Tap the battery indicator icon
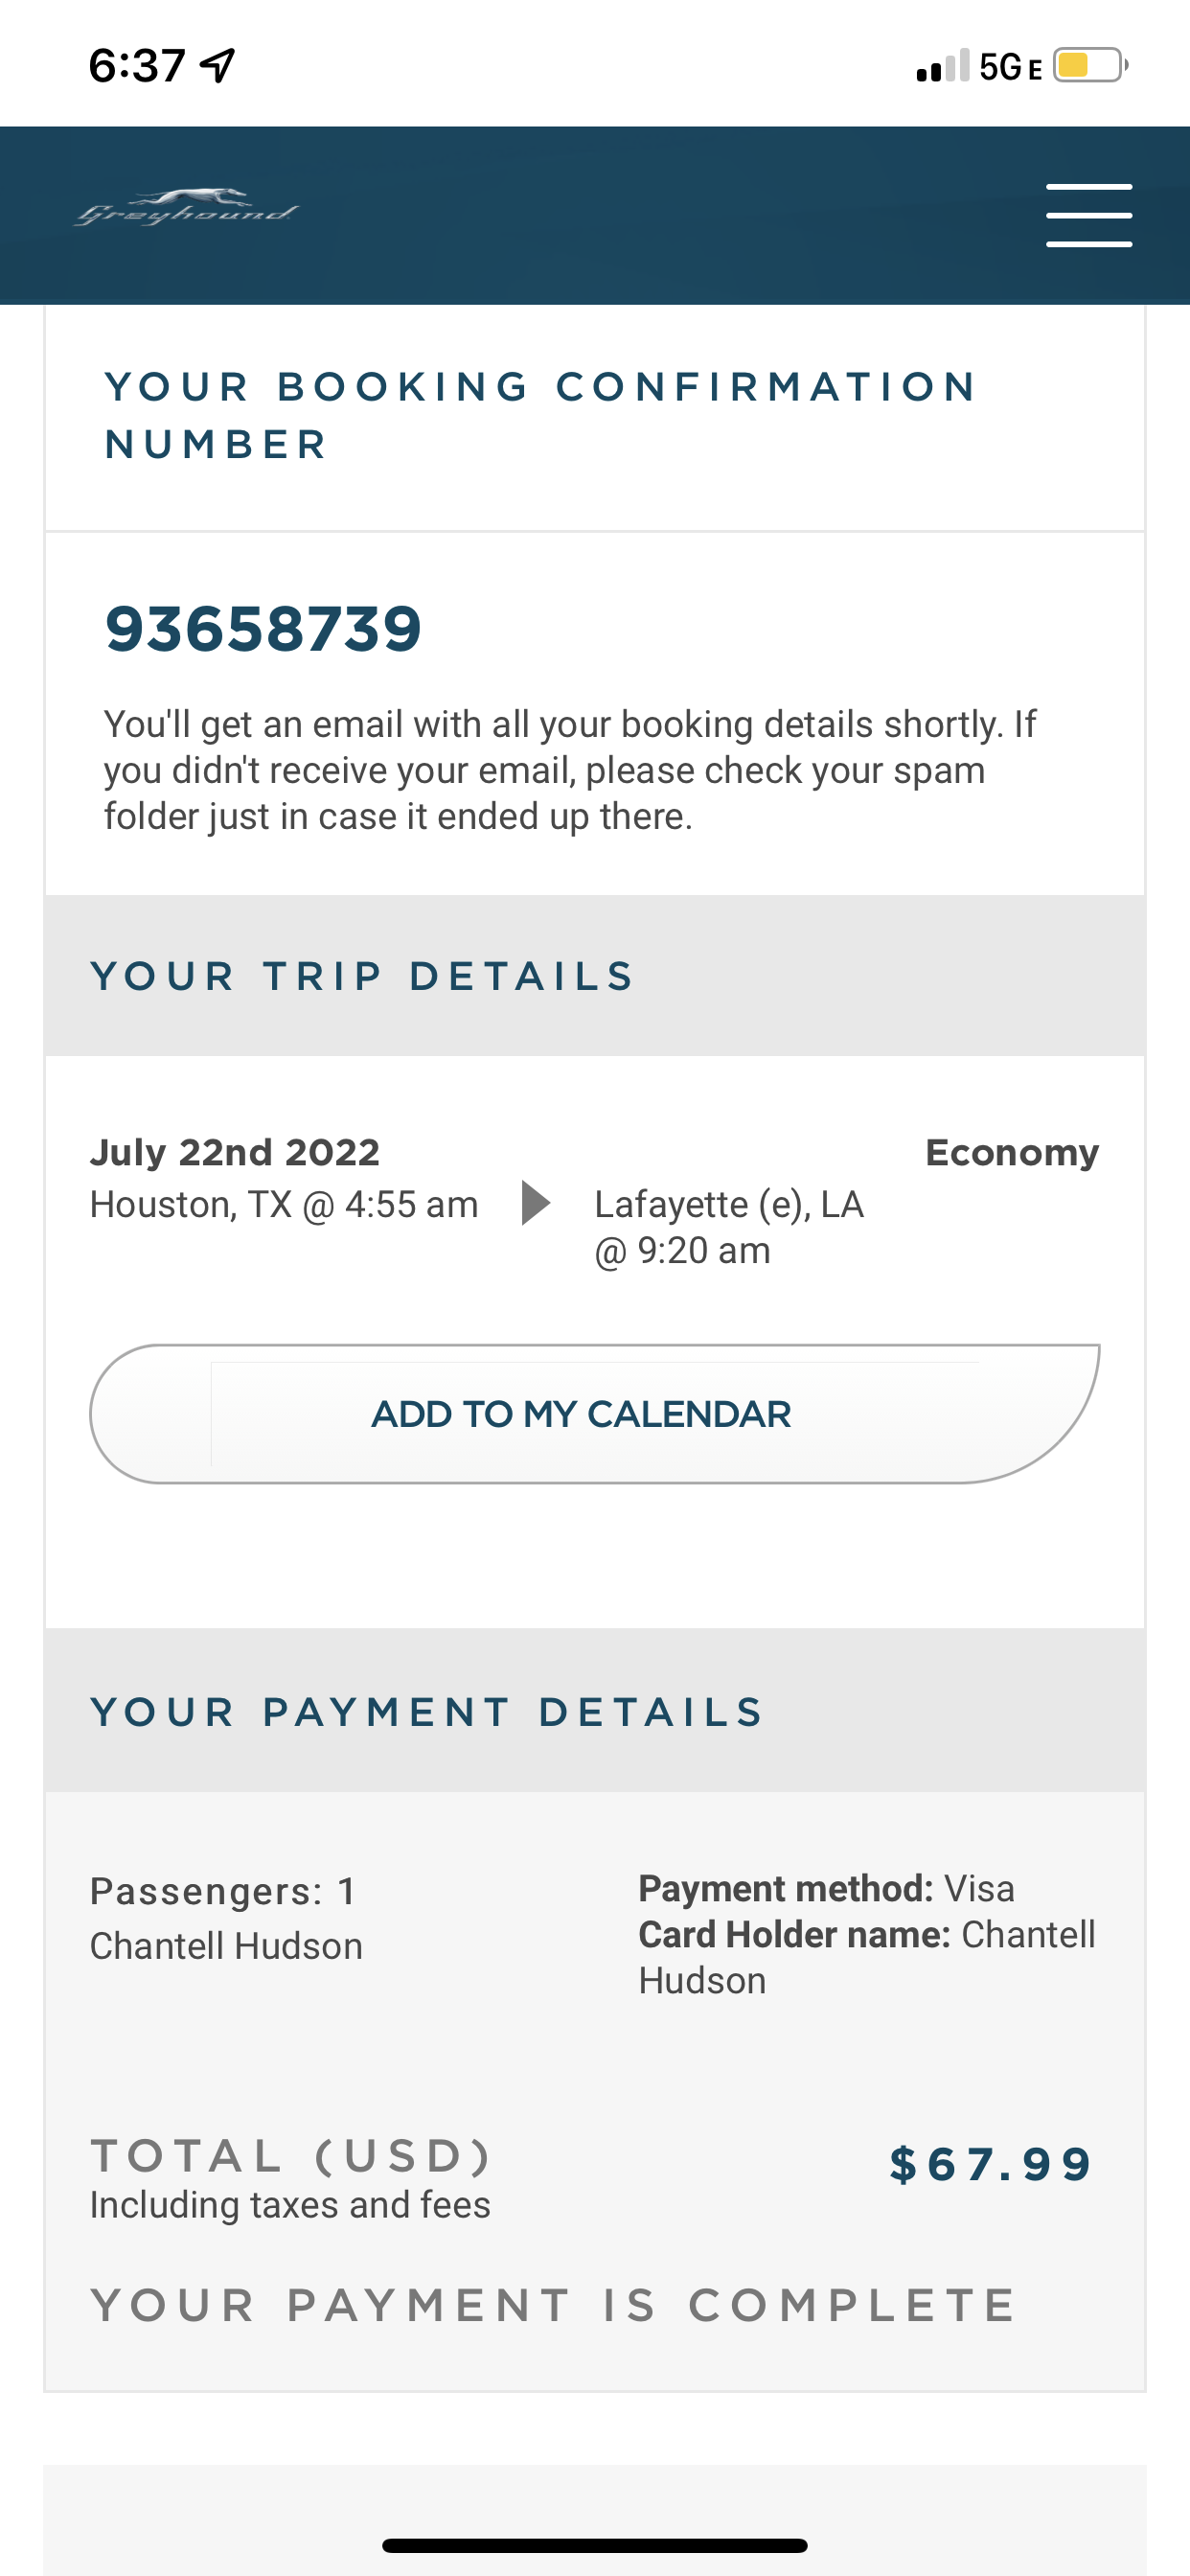Image resolution: width=1190 pixels, height=2576 pixels. tap(1089, 66)
